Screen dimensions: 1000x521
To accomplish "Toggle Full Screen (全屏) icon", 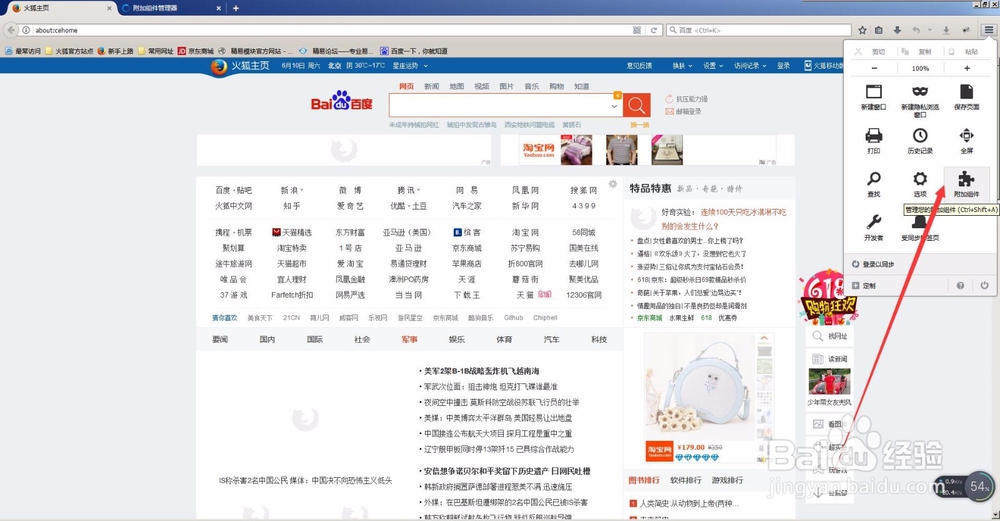I will coord(966,135).
